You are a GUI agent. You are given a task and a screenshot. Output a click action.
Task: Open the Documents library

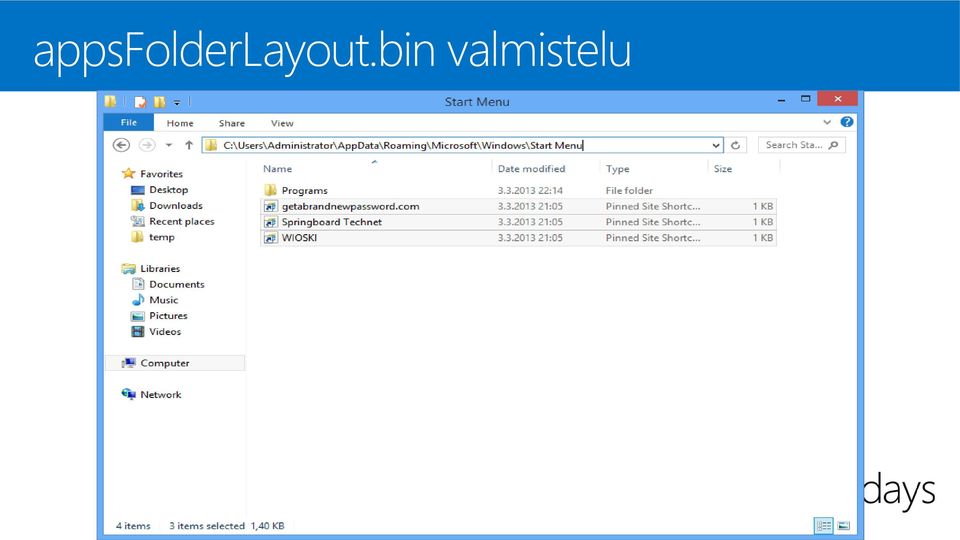(176, 285)
